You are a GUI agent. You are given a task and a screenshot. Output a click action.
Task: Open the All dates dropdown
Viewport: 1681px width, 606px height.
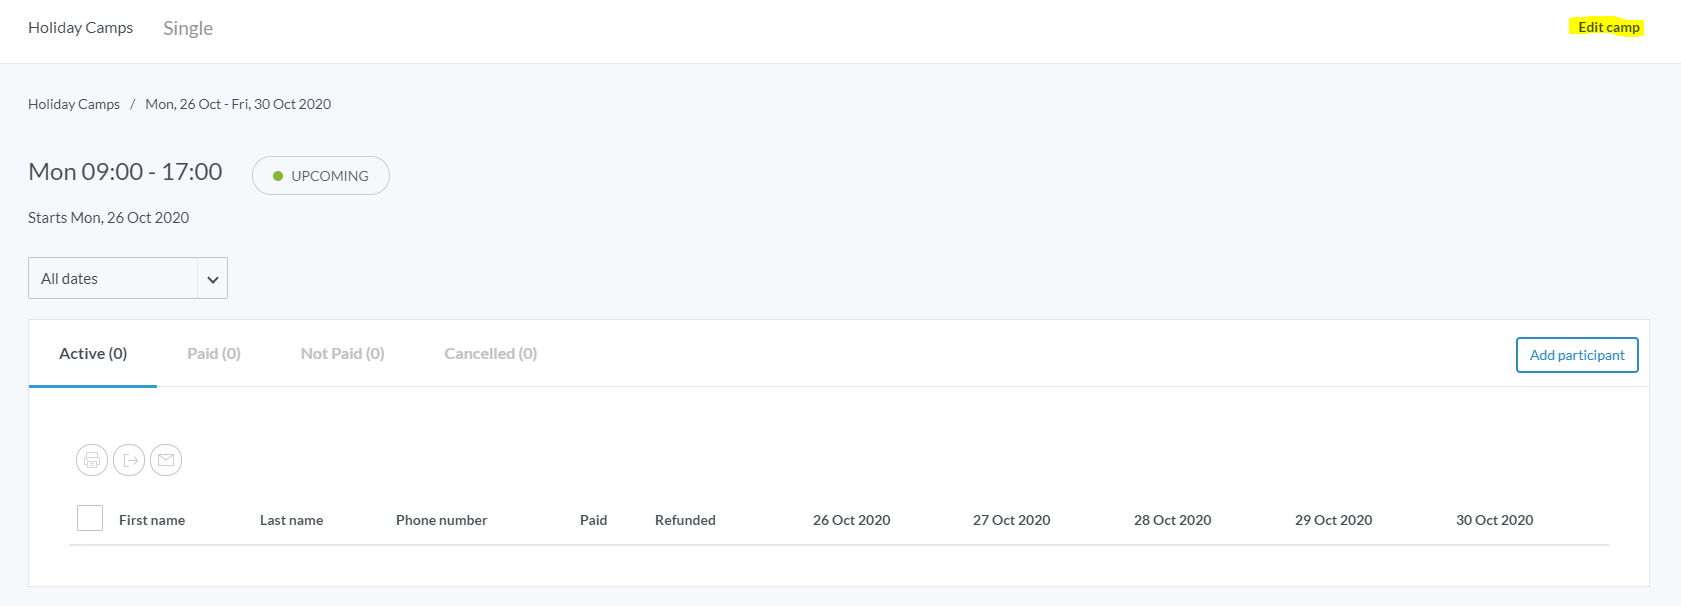coord(128,278)
